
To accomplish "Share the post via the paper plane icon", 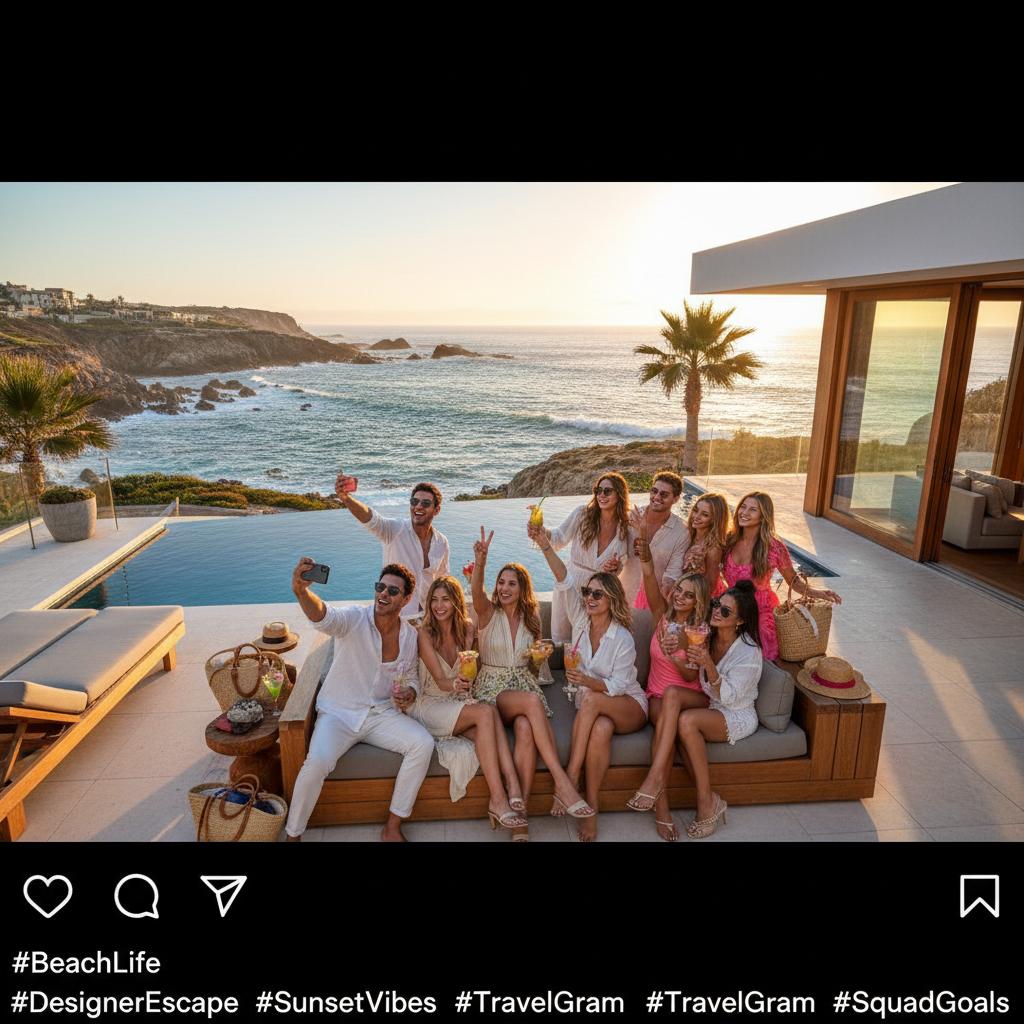I will point(223,895).
